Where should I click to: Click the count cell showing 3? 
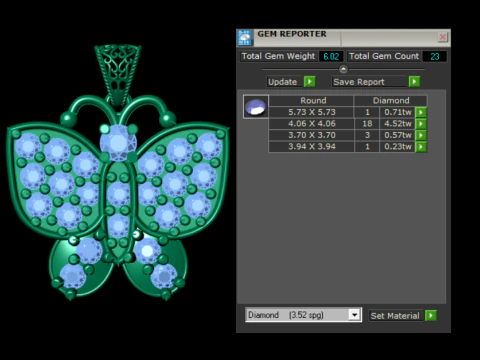[x=367, y=135]
